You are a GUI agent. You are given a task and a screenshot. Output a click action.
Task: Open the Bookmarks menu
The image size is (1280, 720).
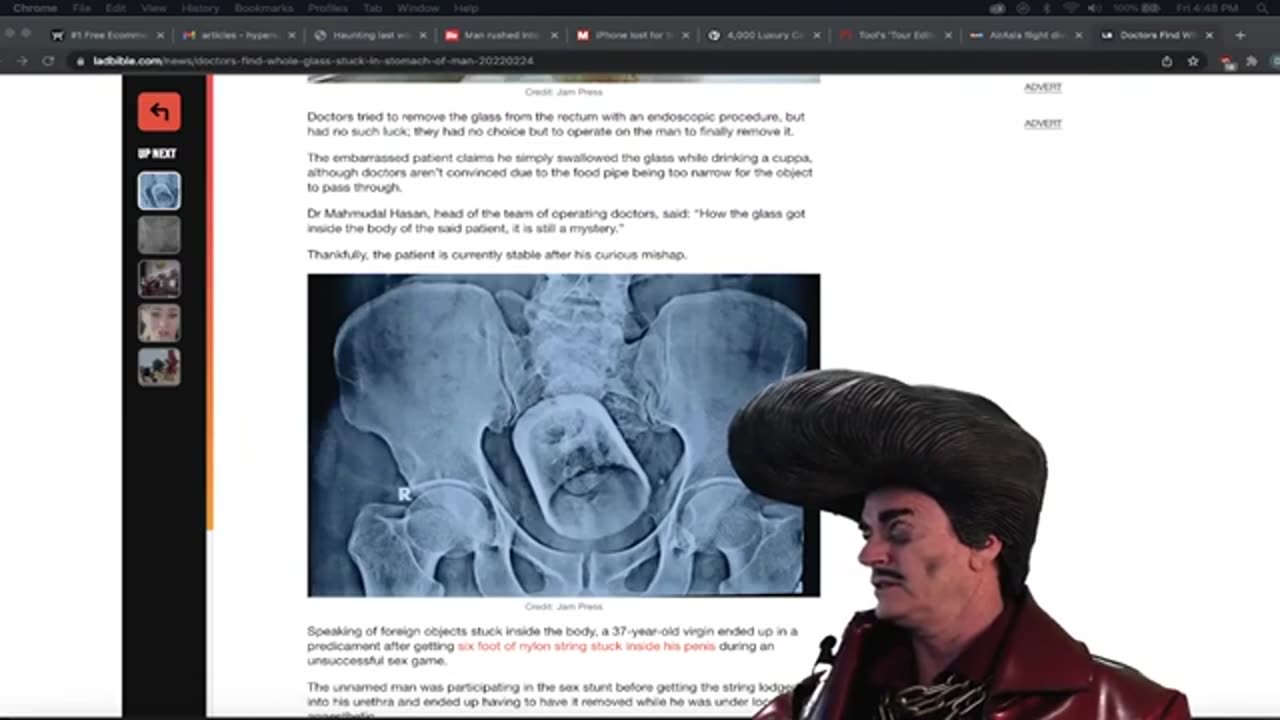(x=263, y=8)
